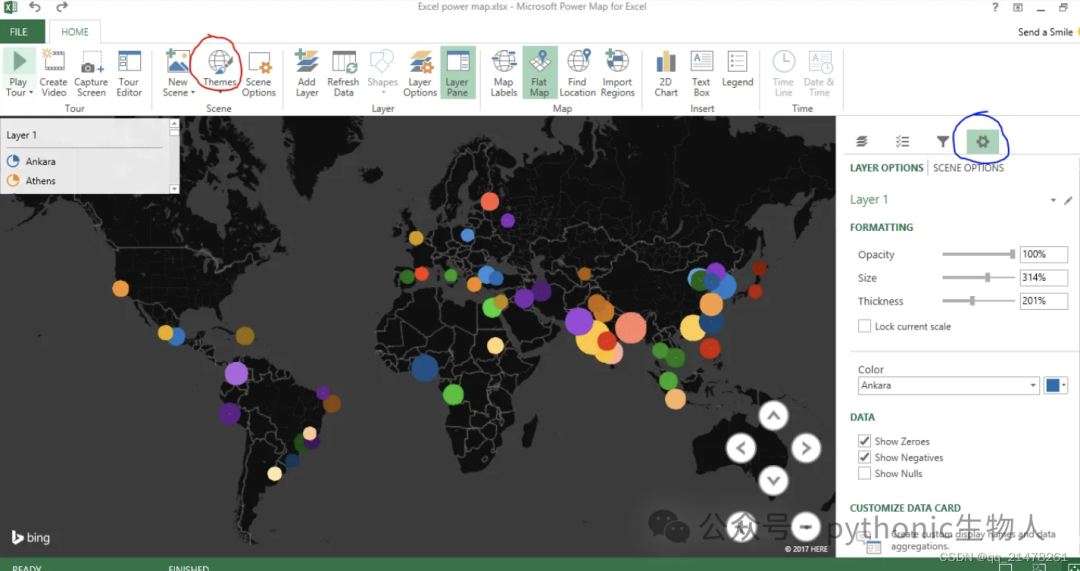
Task: Click New Scene icon
Action: coord(178,61)
